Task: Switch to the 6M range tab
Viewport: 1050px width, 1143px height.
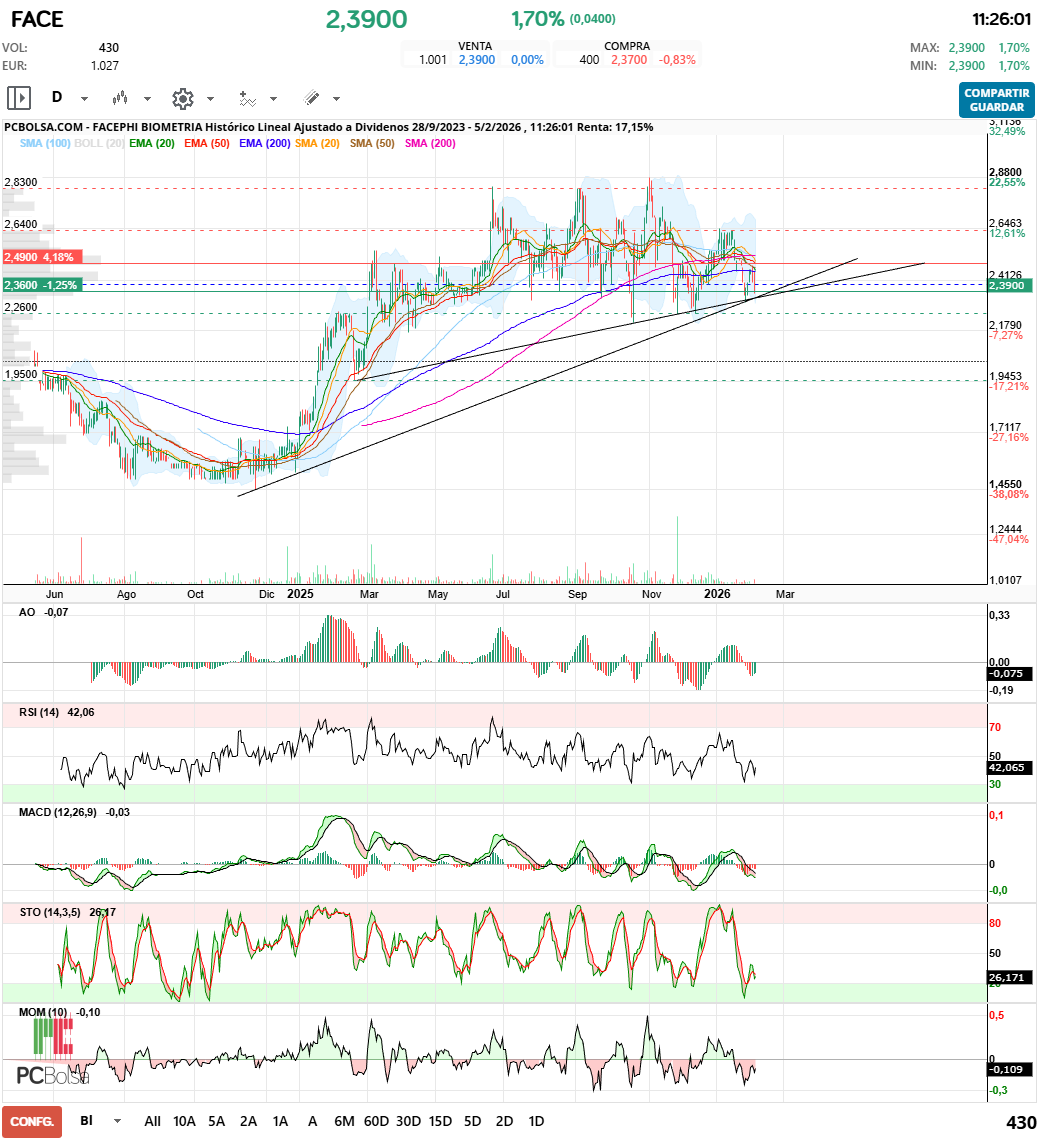Action: tap(344, 1121)
